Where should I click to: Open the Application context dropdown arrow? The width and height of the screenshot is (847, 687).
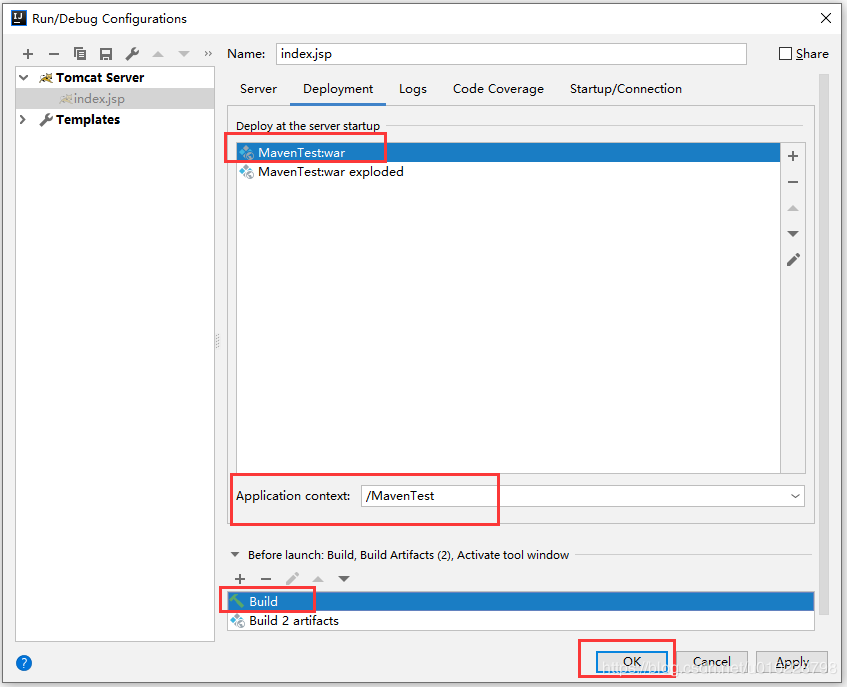pos(795,496)
